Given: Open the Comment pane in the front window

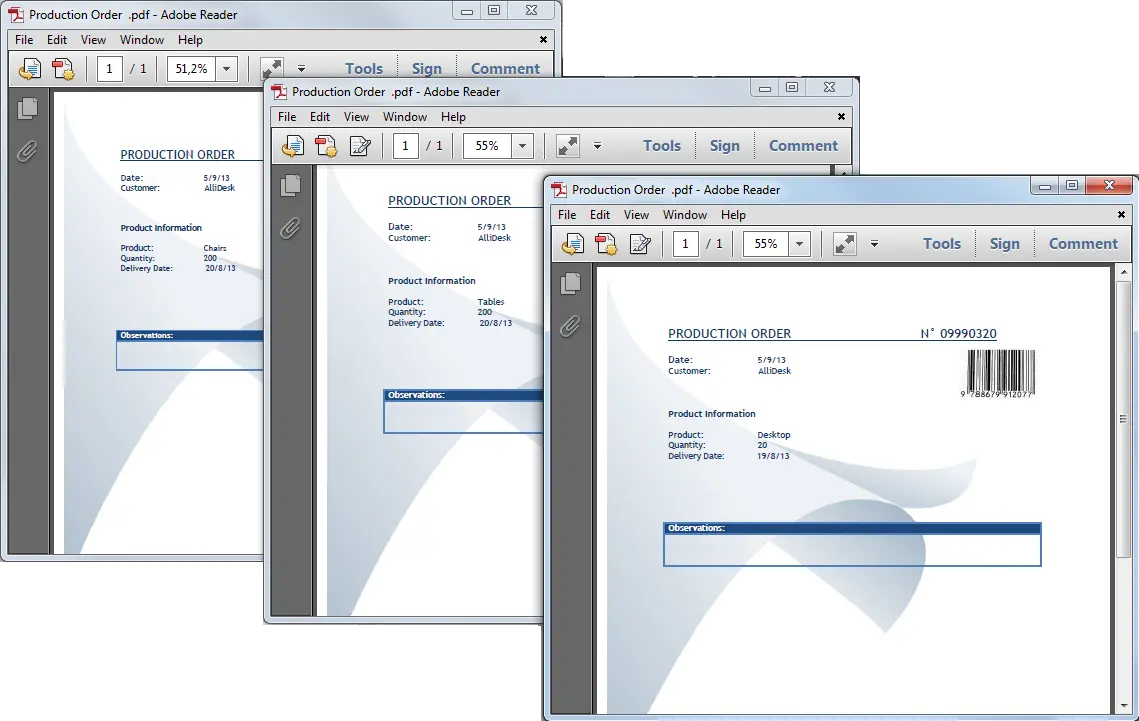Looking at the screenshot, I should click(x=1083, y=244).
